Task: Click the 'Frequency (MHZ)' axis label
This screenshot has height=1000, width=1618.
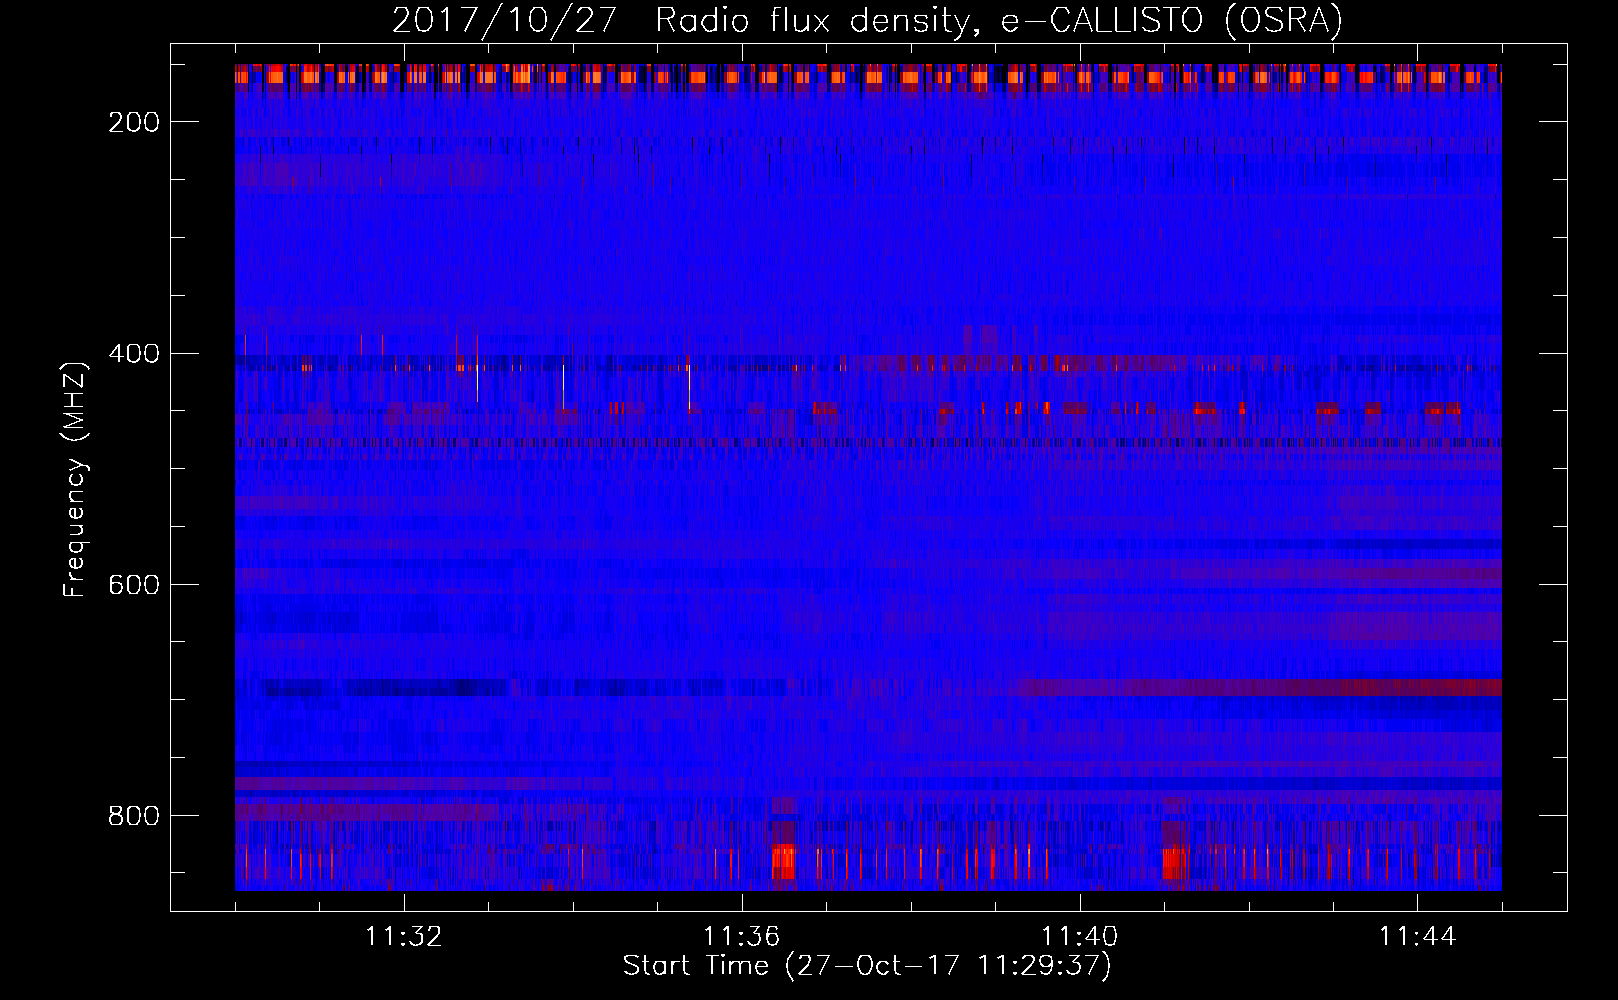Action: (x=75, y=479)
